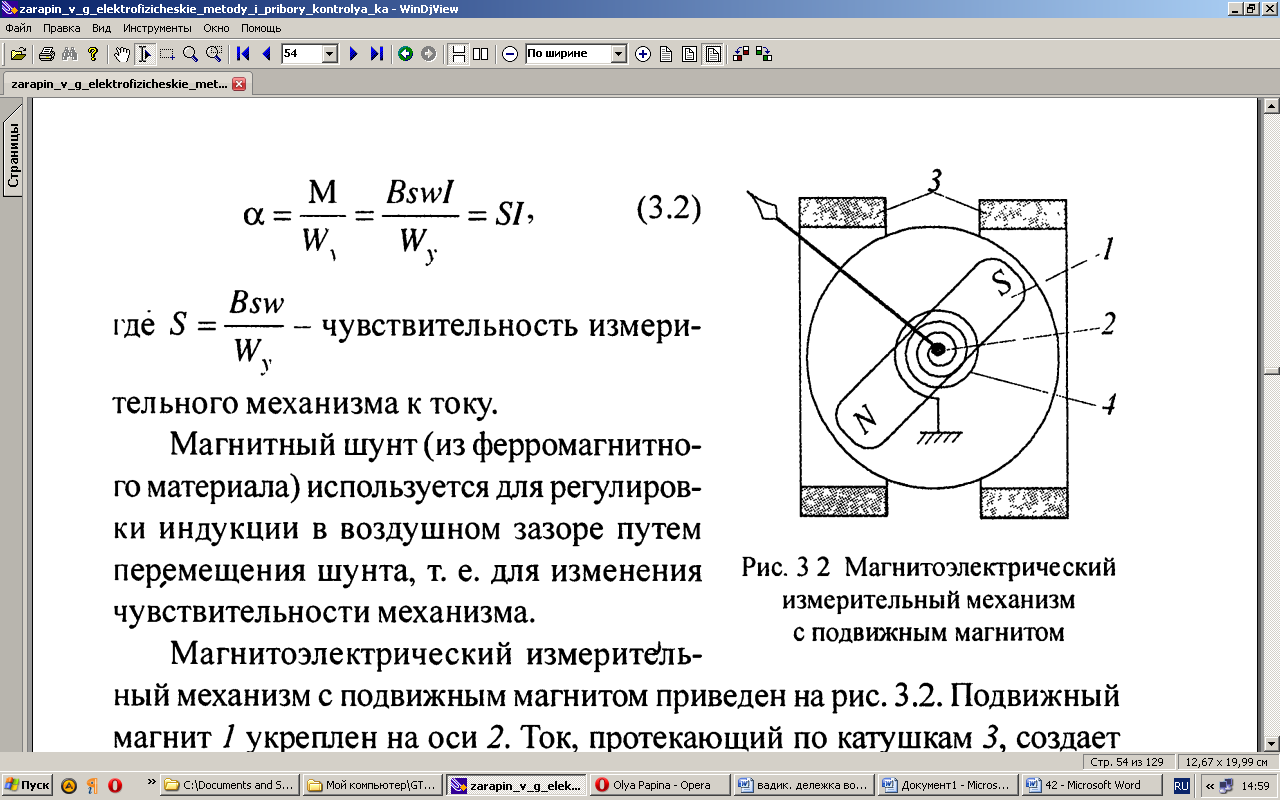Select the zoom rectangle tool
This screenshot has width=1280, height=800.
[213, 54]
